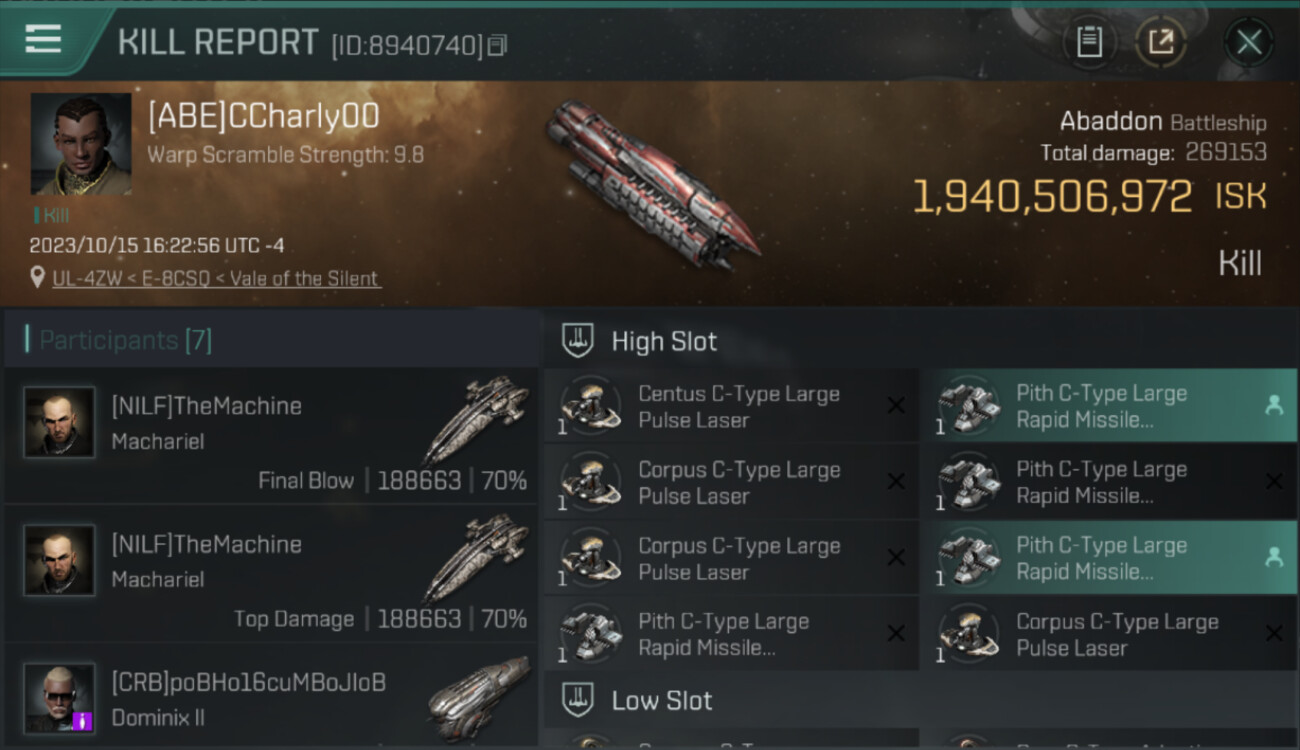Click the location pin icon

tap(37, 278)
